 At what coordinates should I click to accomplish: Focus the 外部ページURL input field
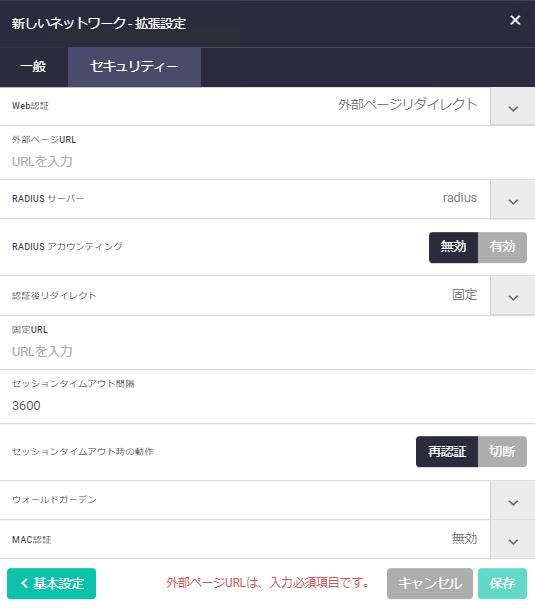point(268,161)
